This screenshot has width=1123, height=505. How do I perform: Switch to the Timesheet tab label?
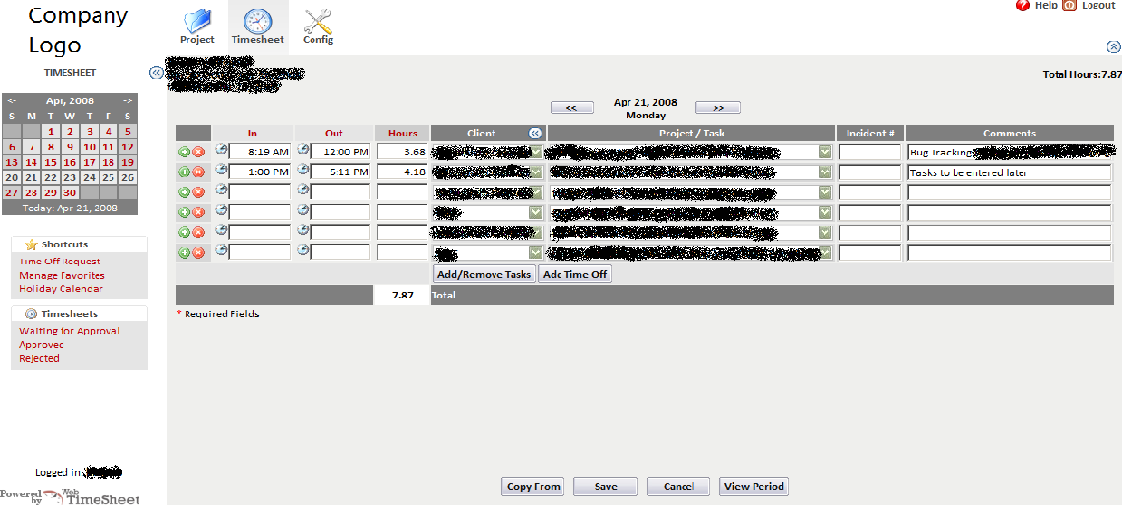[257, 40]
